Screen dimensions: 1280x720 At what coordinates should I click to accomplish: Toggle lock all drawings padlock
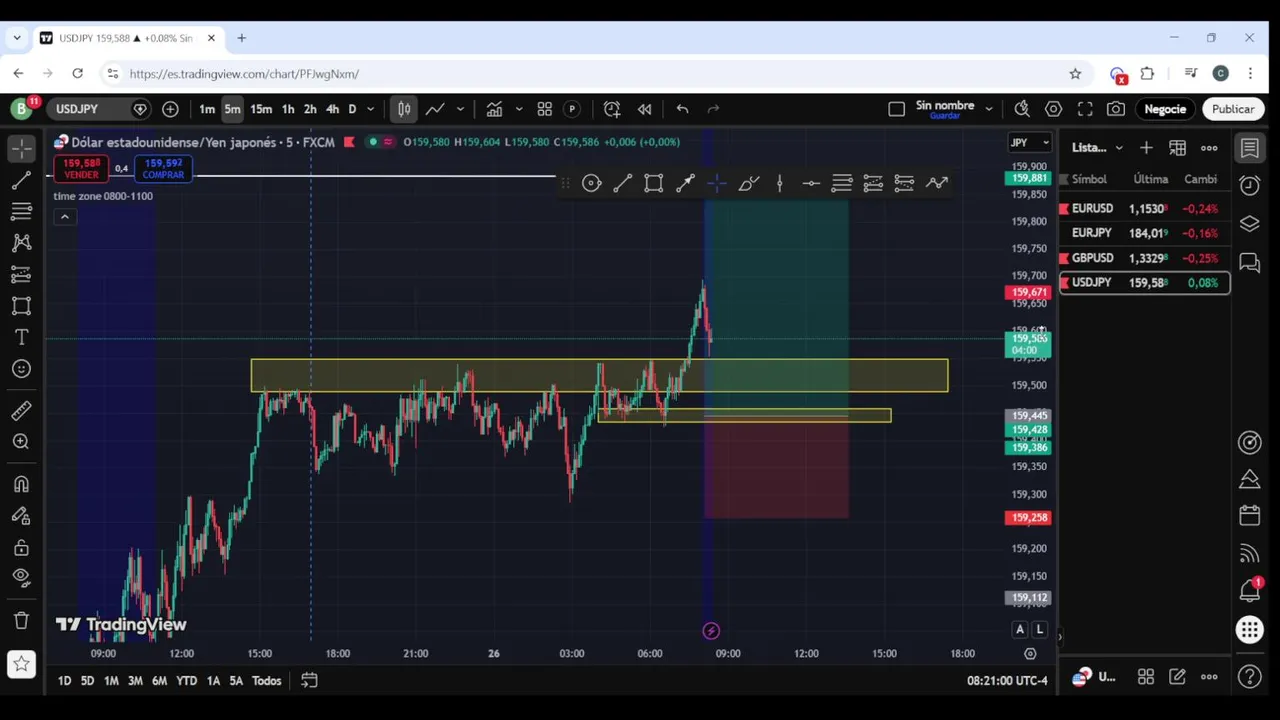(x=21, y=548)
